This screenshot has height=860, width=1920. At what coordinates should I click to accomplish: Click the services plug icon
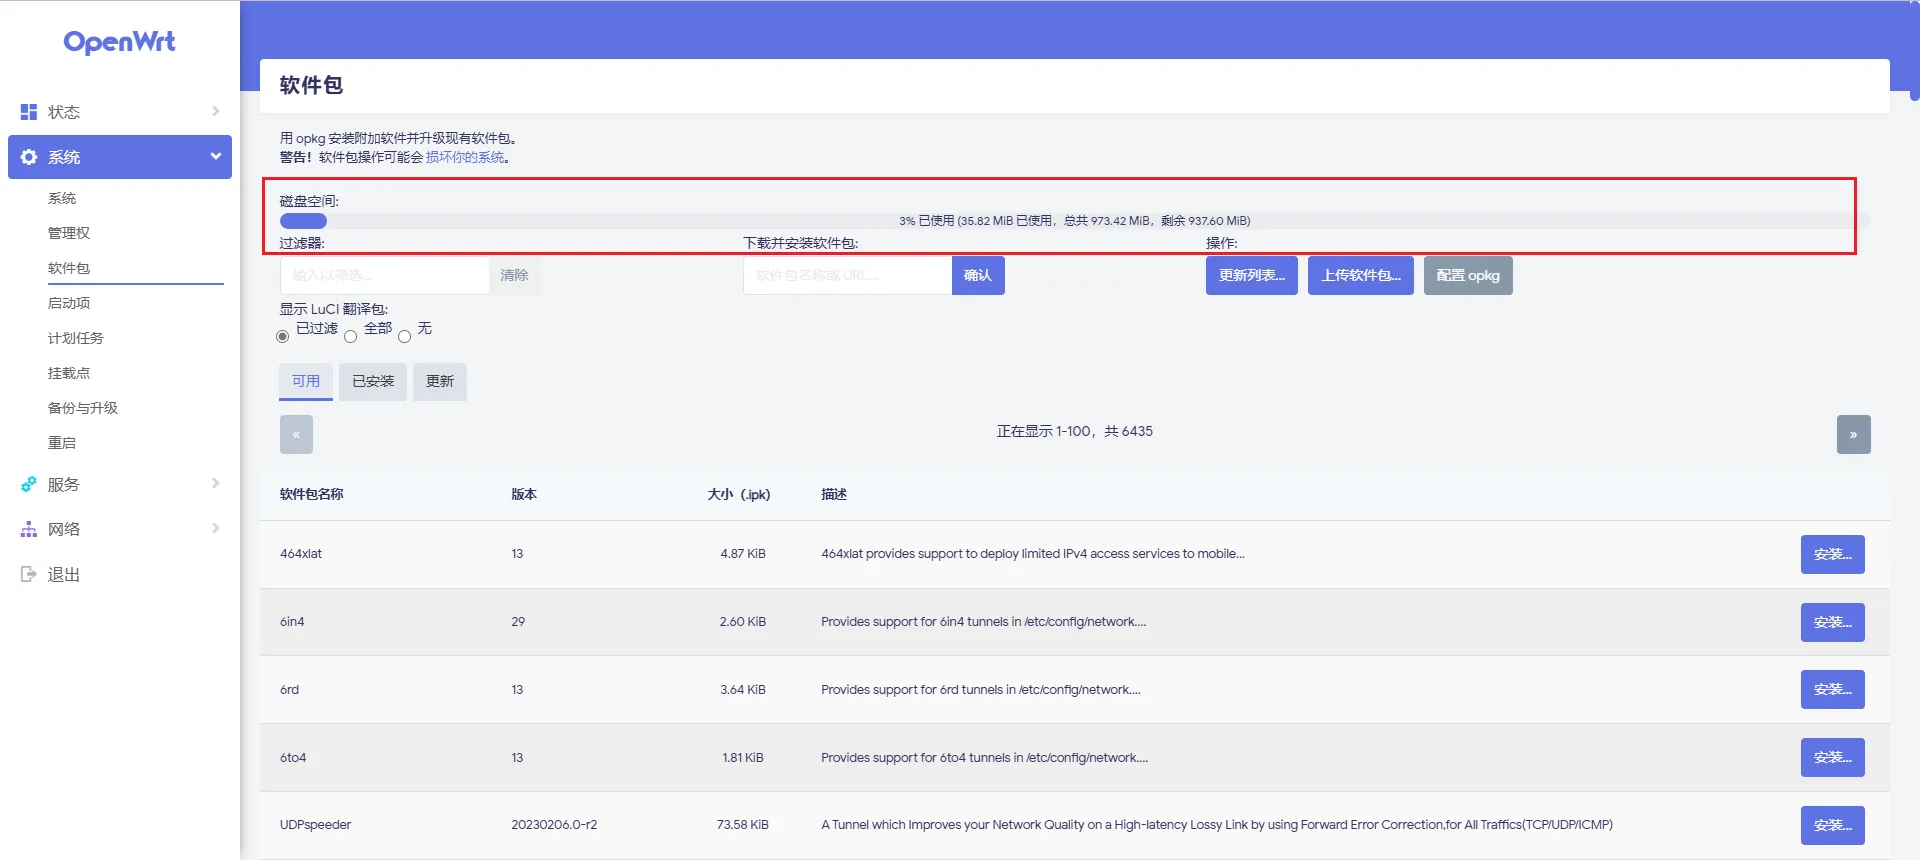click(29, 484)
